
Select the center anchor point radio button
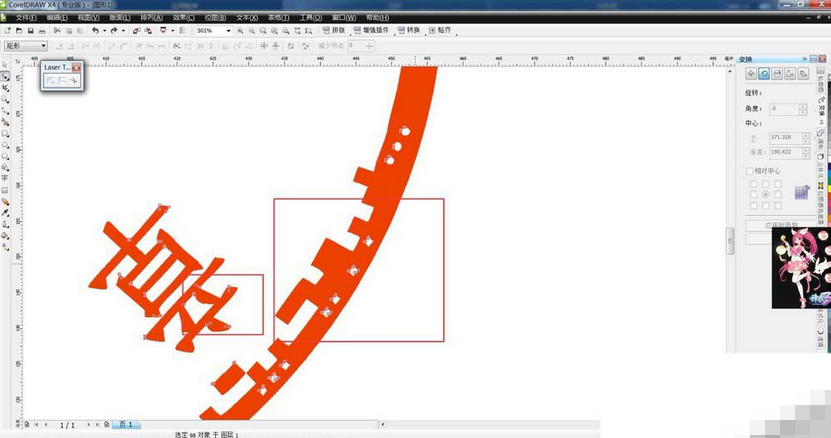[x=765, y=193]
